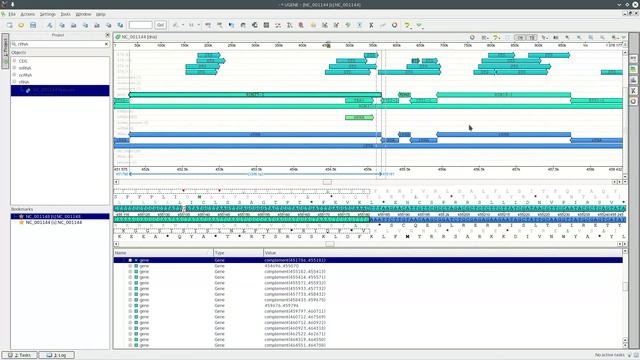Click the green down-arrow icon in main toolbar
This screenshot has width=640, height=360.
(419, 25)
